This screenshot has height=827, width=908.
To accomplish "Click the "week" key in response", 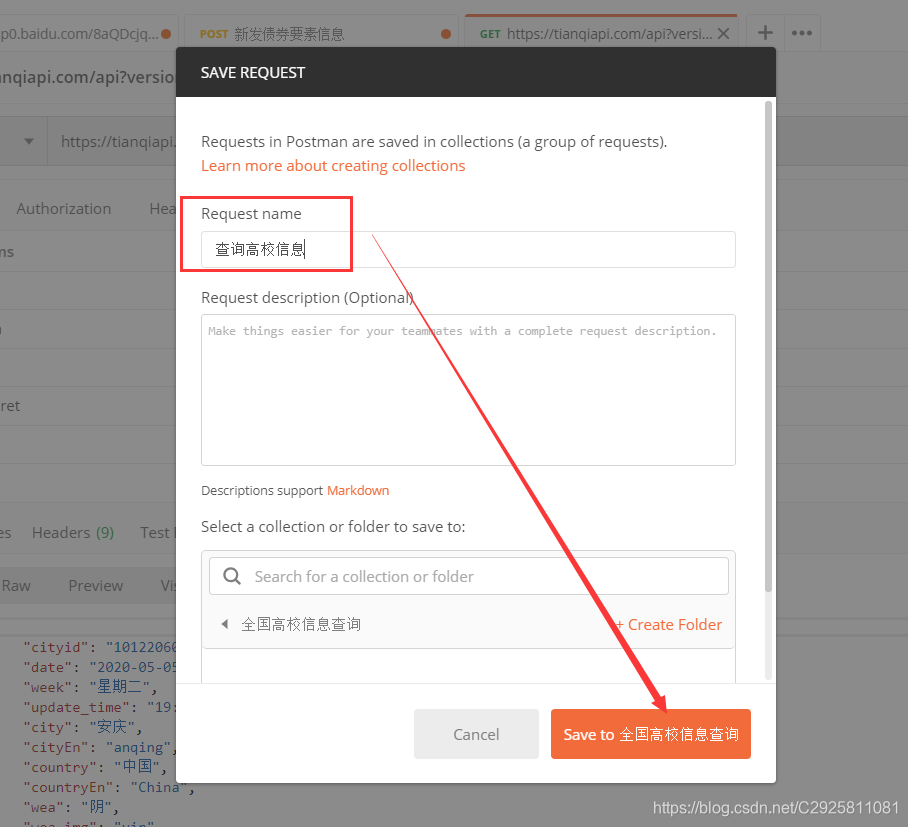I will tap(47, 687).
